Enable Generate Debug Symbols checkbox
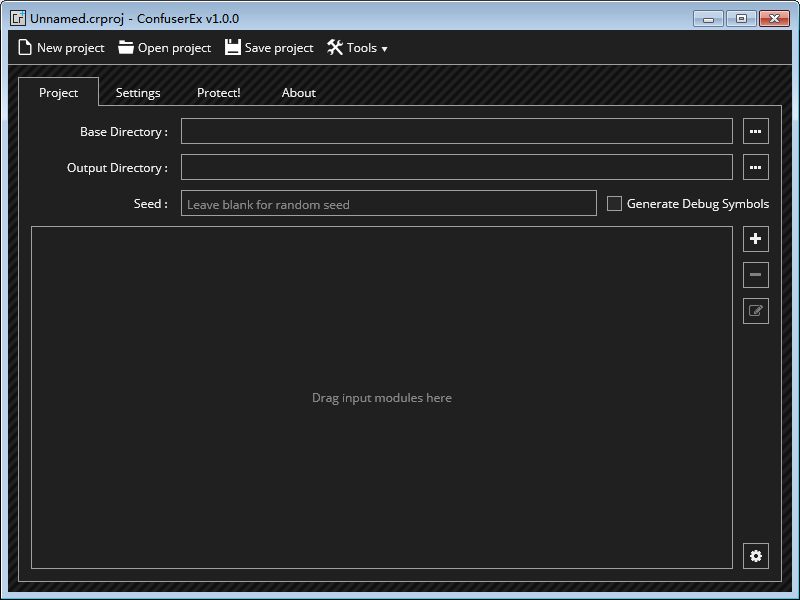The image size is (800, 600). 615,204
